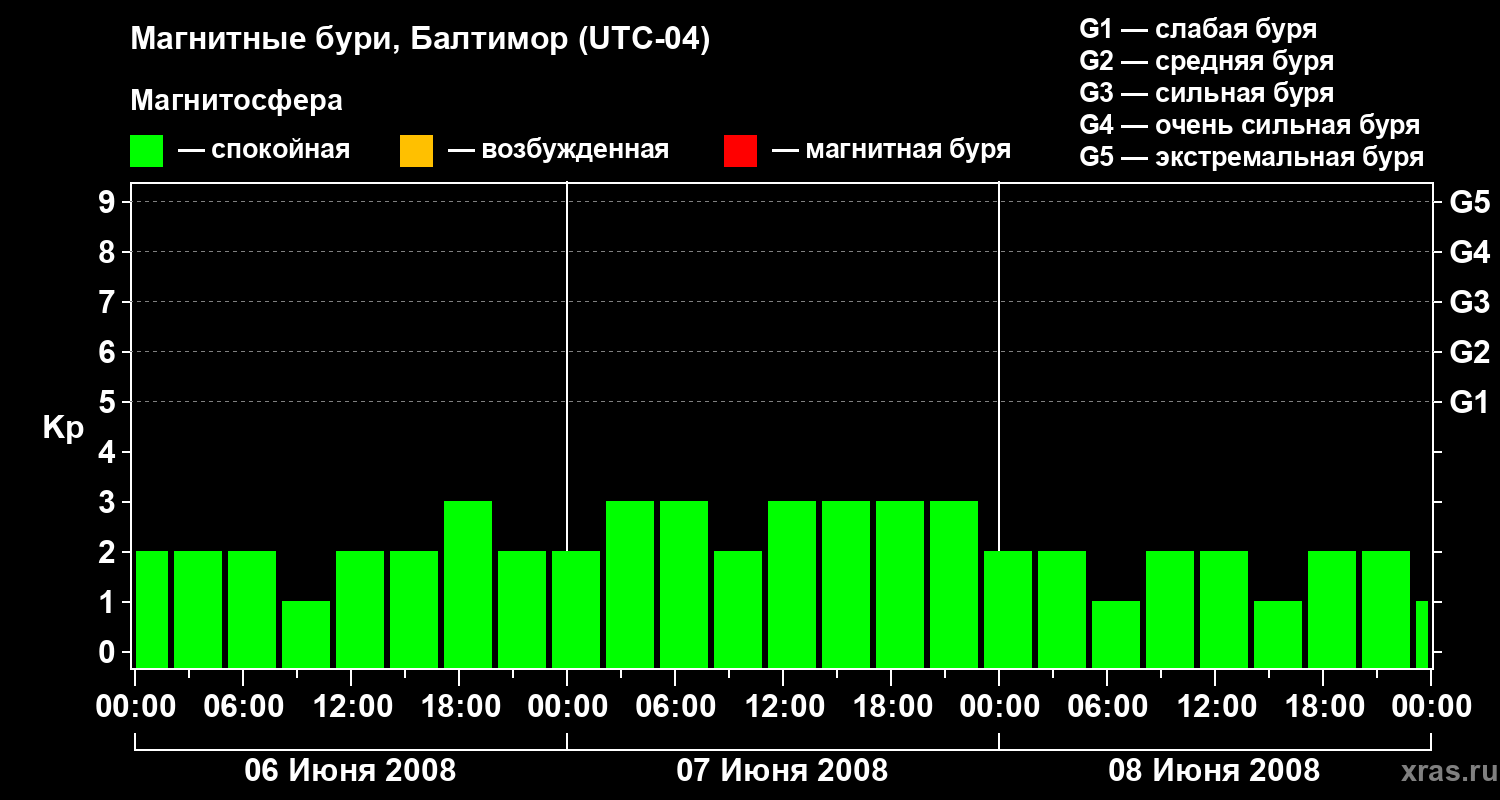Click the orange «возбужденная» legend swatch
1500x800 pixels.
pos(416,151)
